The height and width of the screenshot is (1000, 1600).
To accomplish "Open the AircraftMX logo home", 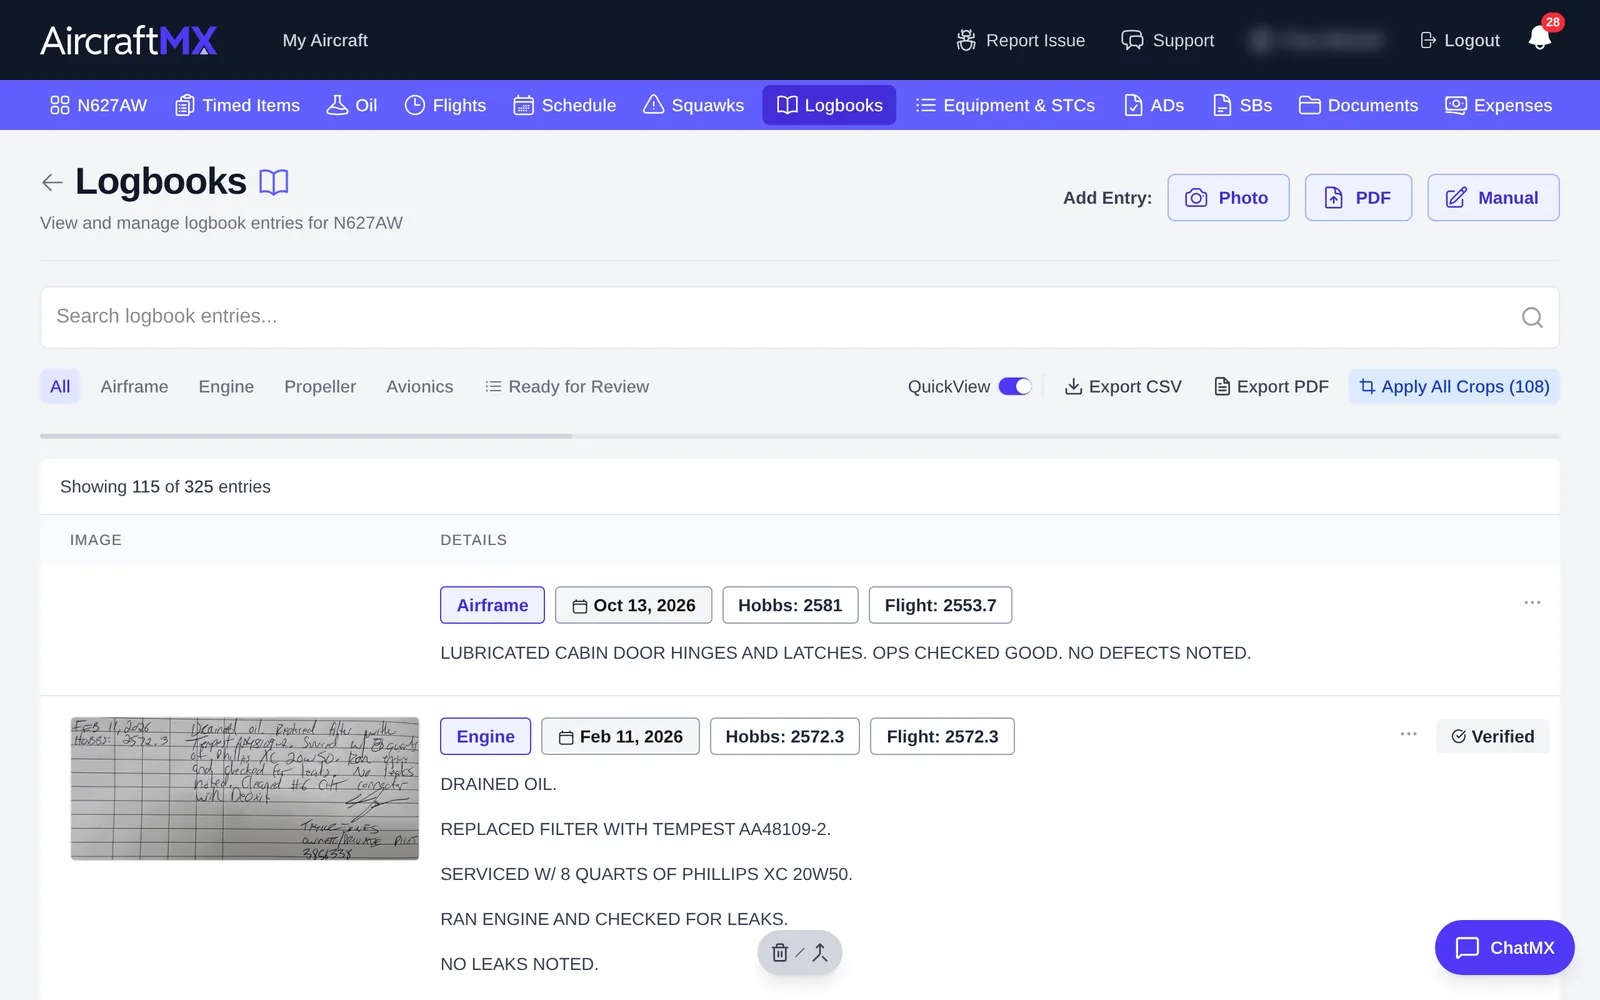I will [128, 40].
